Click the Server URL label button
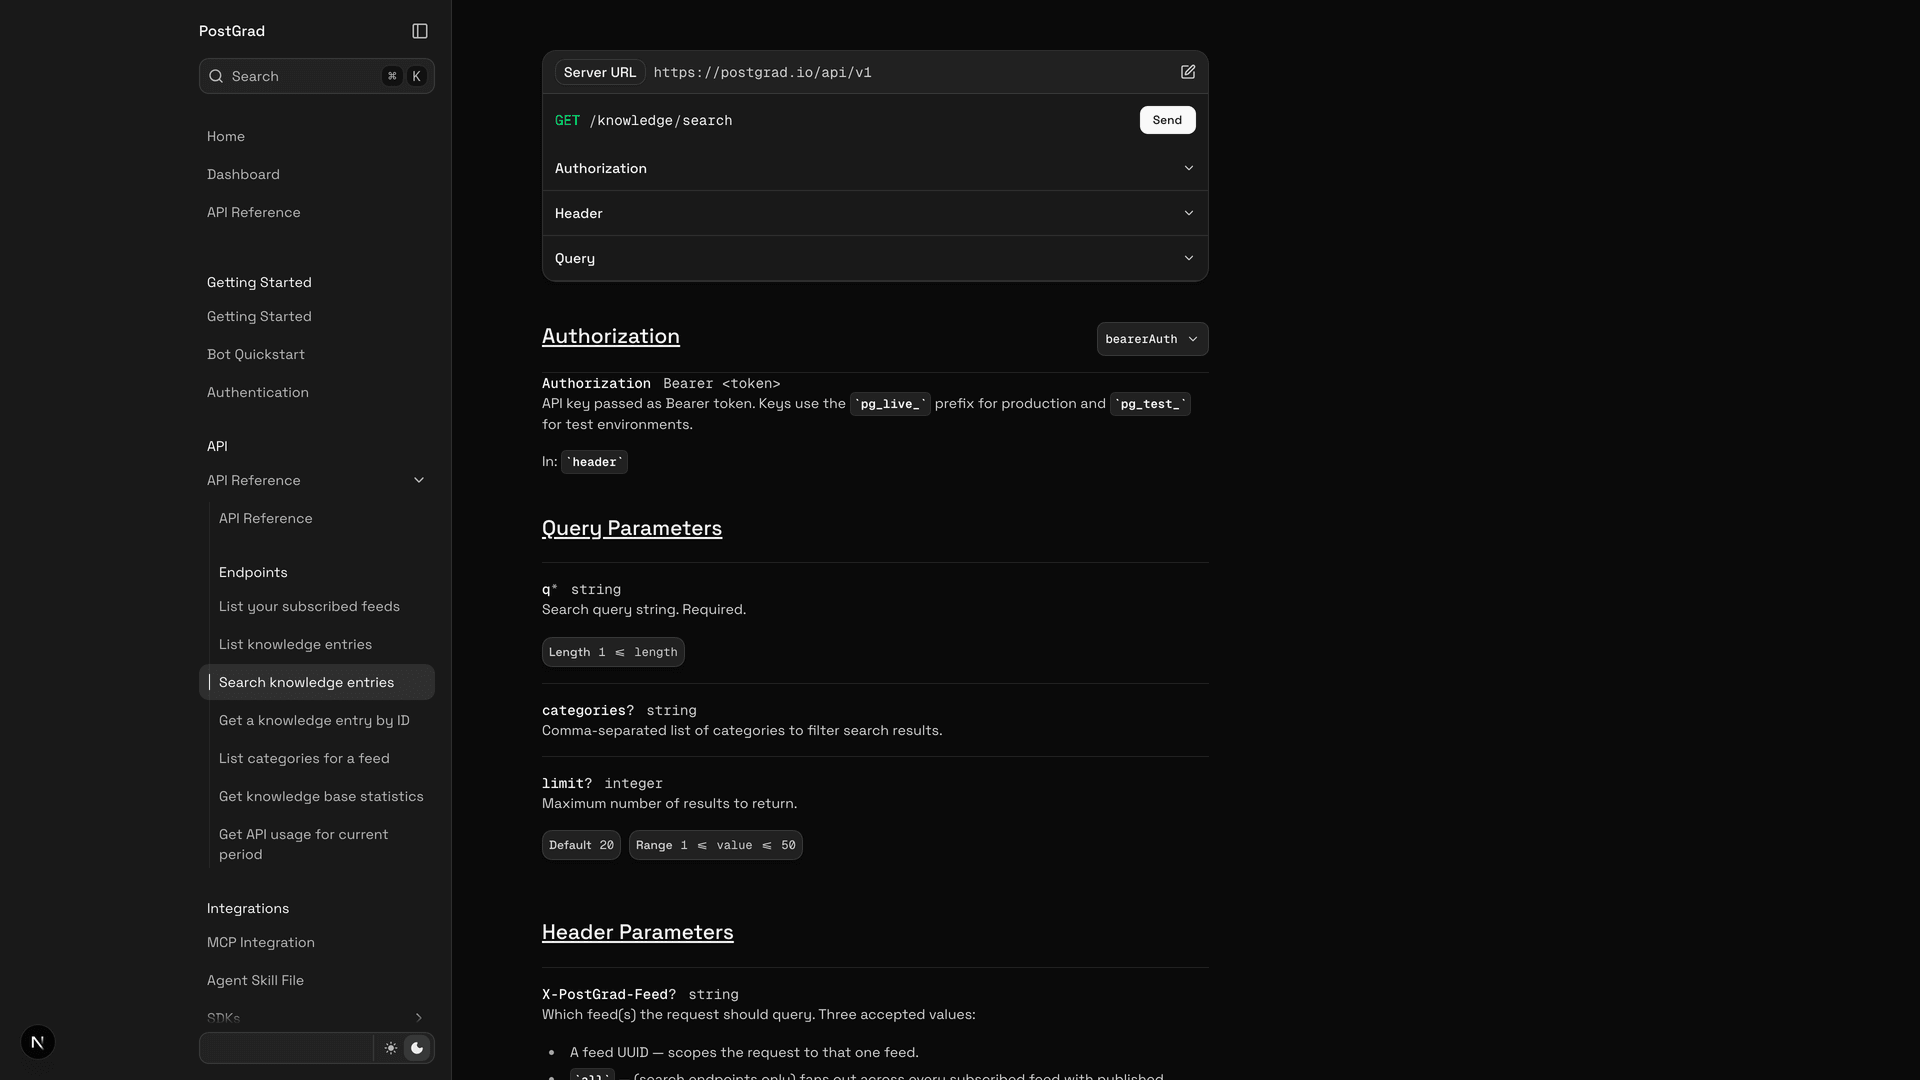The image size is (1920, 1080). click(600, 72)
